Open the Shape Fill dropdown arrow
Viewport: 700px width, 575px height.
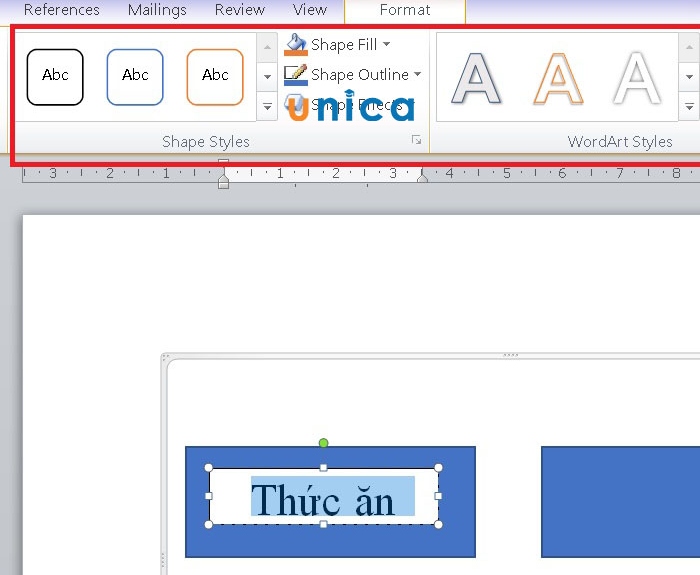387,45
